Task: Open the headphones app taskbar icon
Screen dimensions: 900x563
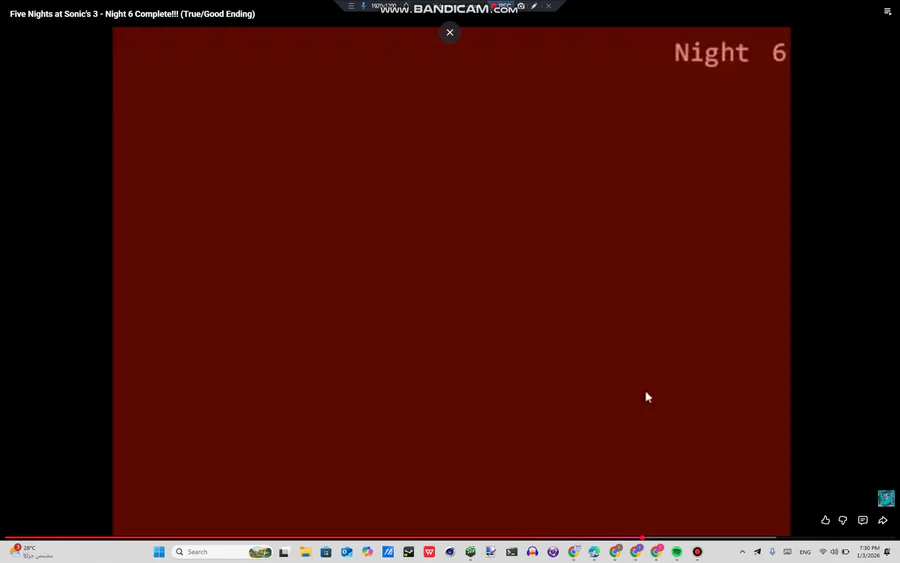Action: 532,552
